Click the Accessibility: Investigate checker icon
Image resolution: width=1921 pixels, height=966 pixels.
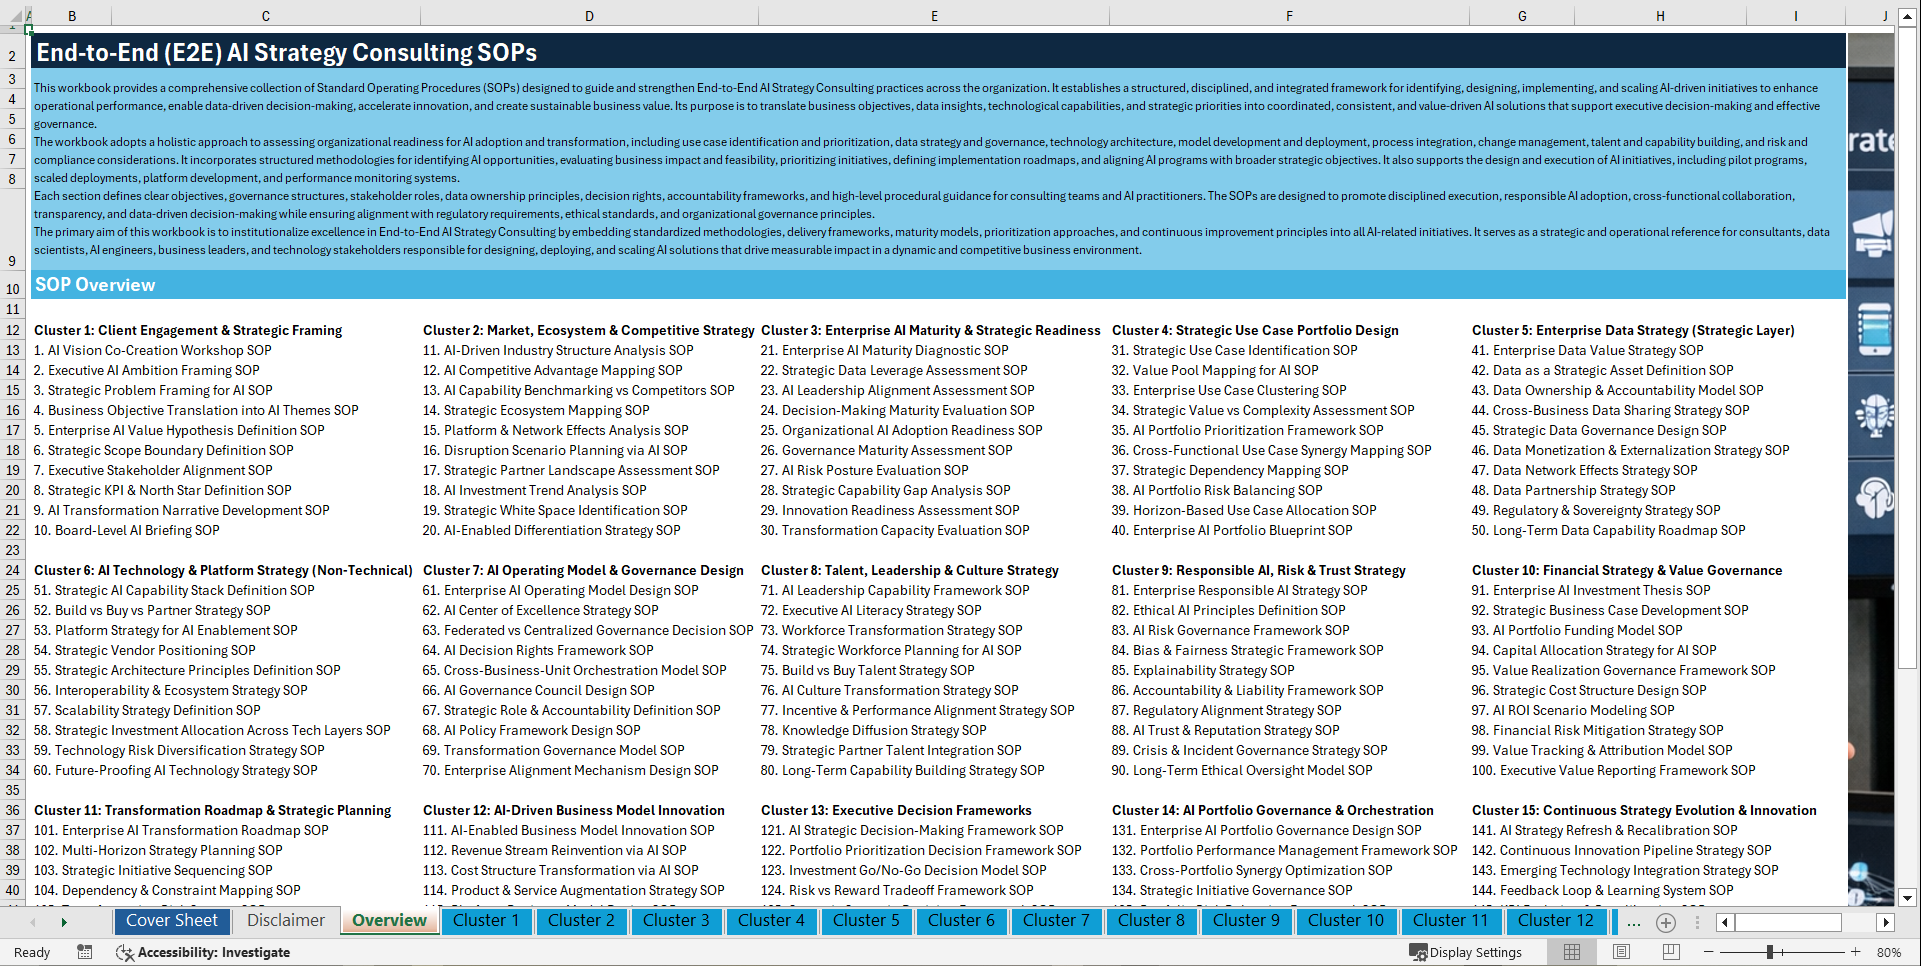(x=125, y=952)
